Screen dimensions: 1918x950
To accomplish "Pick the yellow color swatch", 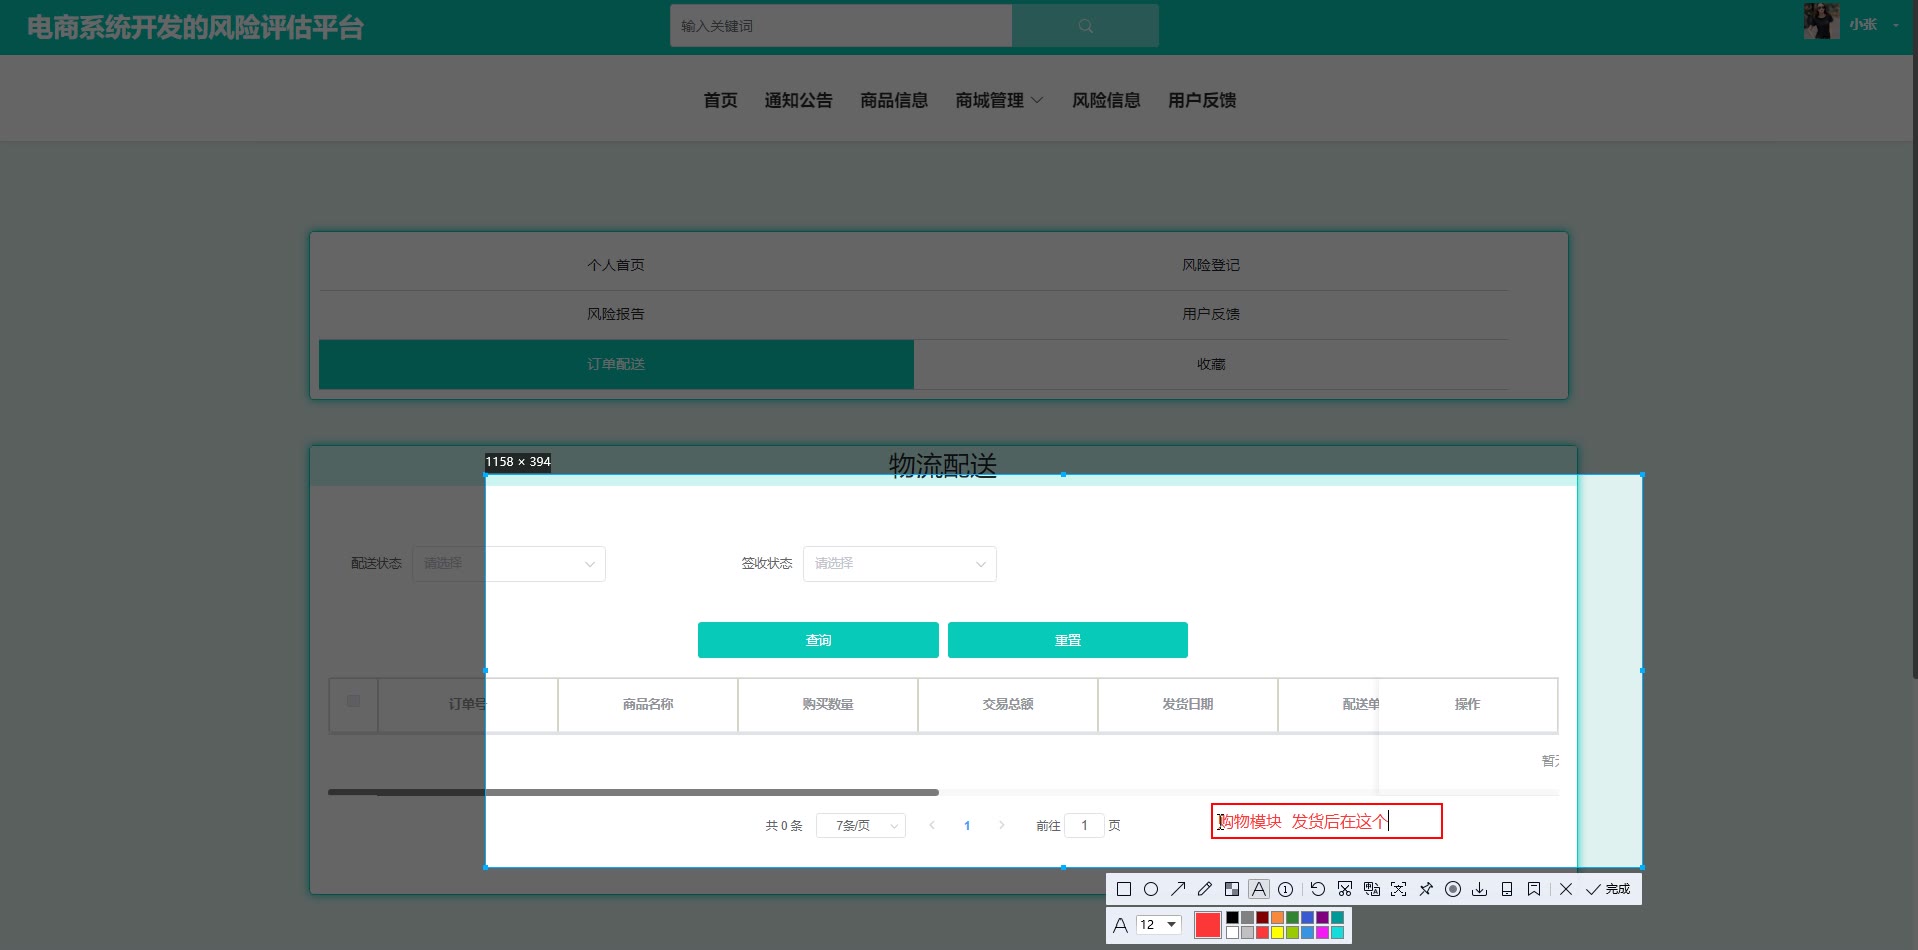I will click(x=1277, y=933).
